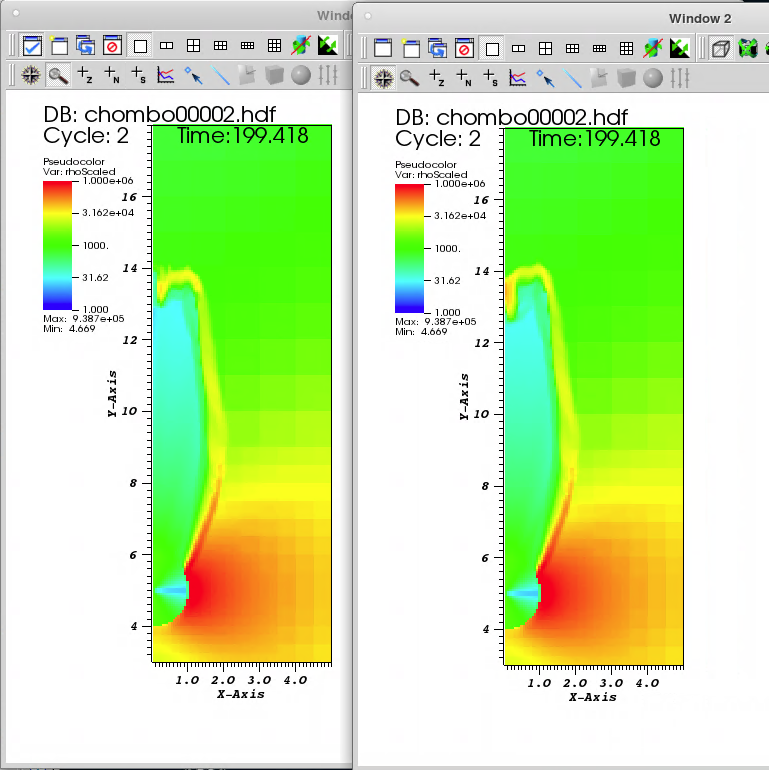The width and height of the screenshot is (769, 770).
Task: Invert background colors in Window 2
Action: pyautogui.click(x=680, y=49)
